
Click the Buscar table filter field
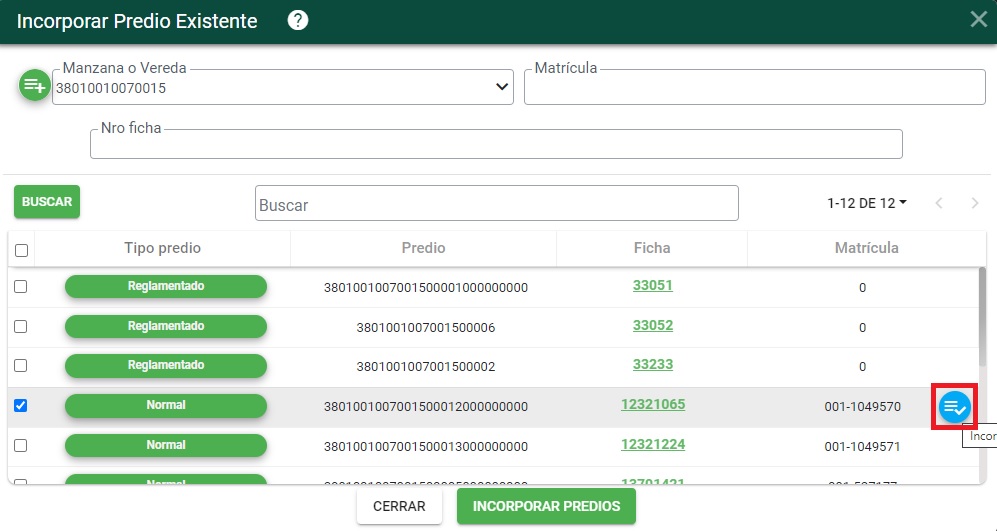click(x=497, y=203)
